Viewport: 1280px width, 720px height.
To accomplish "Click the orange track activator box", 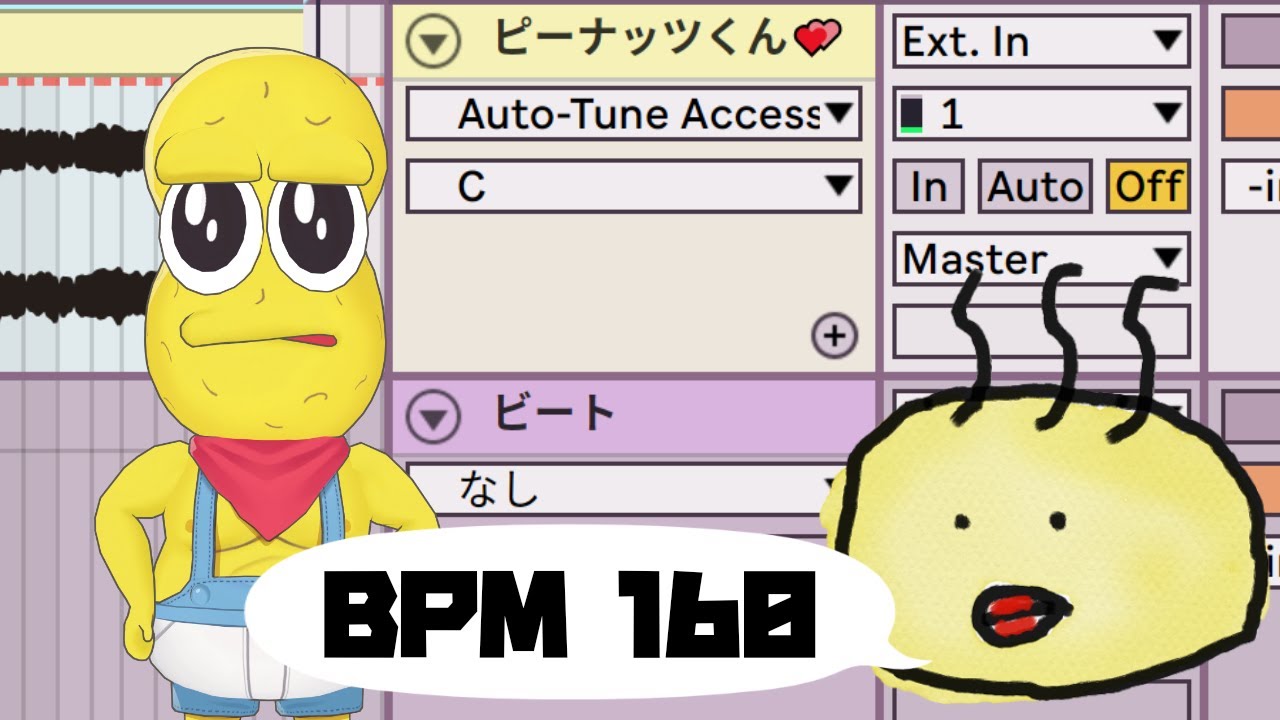I will [1251, 114].
